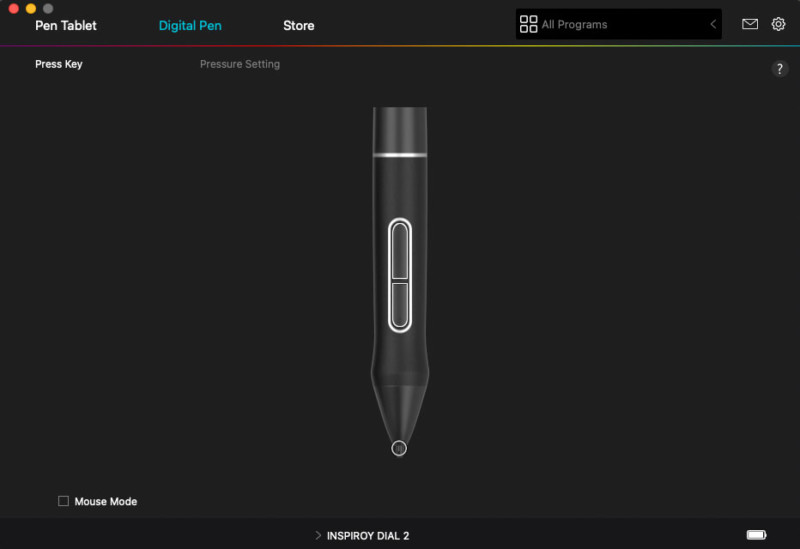The height and width of the screenshot is (549, 800).
Task: Open the settings gear icon
Action: coord(778,24)
